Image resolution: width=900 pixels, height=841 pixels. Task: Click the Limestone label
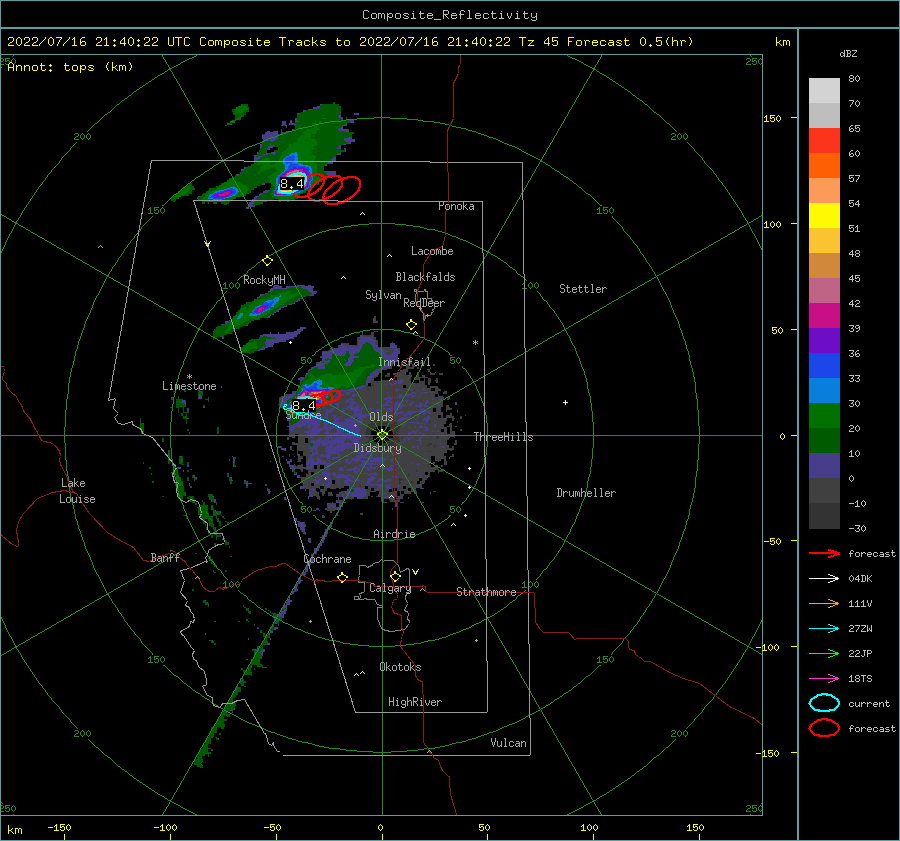(189, 386)
